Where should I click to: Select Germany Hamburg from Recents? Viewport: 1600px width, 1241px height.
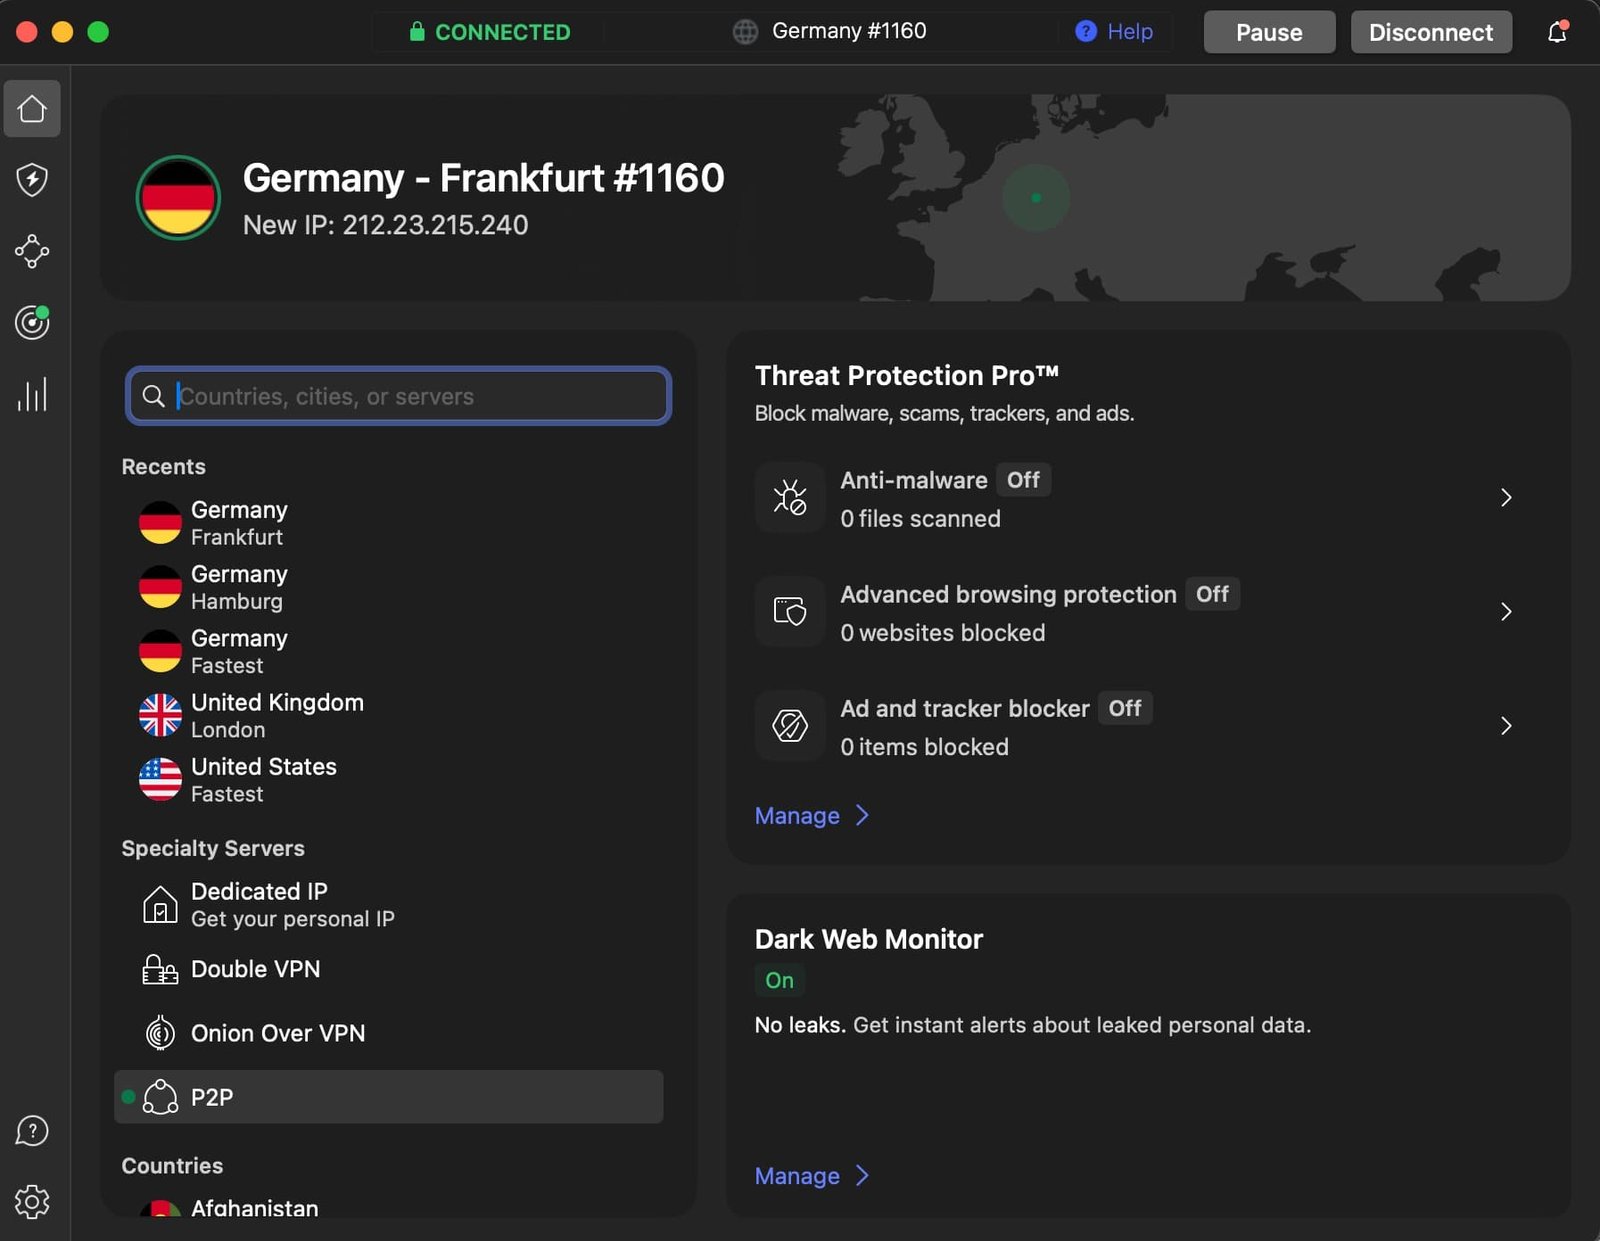(x=390, y=587)
